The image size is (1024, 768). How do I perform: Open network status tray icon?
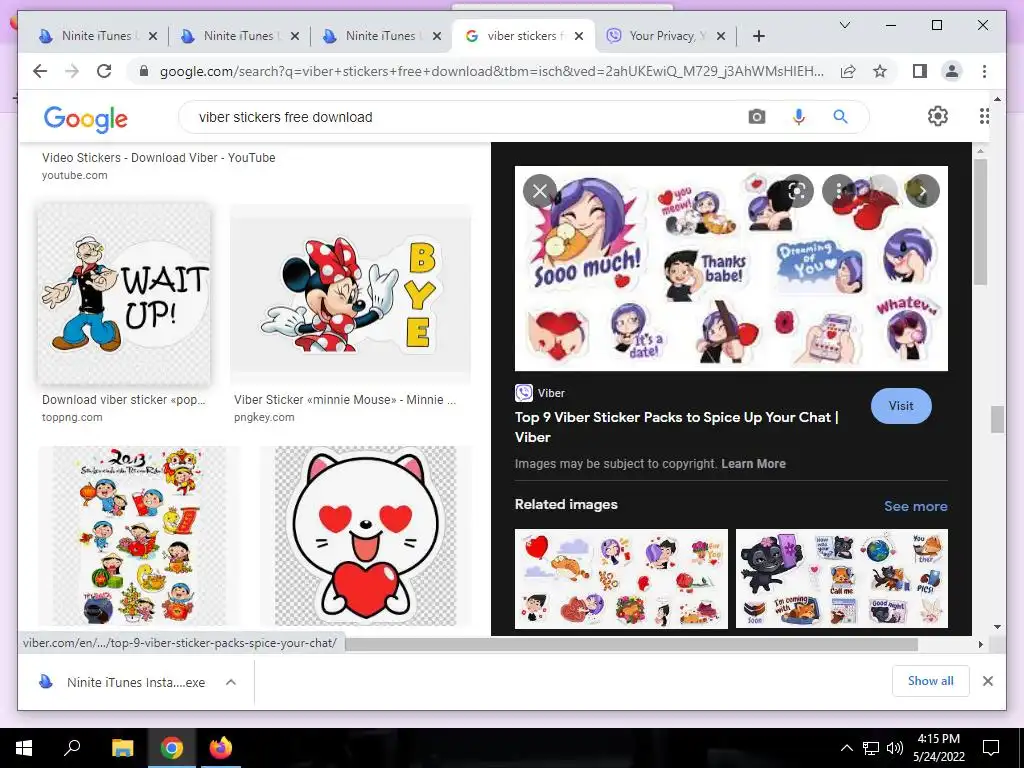(871, 748)
